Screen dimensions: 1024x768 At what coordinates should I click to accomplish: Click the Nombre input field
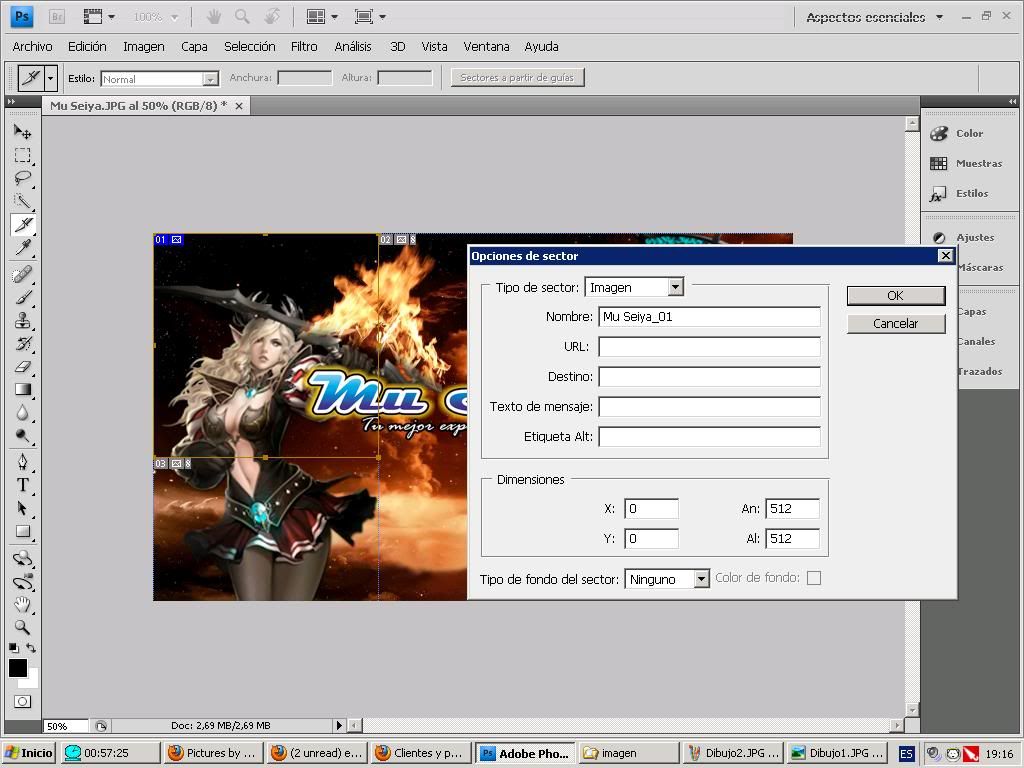click(709, 317)
